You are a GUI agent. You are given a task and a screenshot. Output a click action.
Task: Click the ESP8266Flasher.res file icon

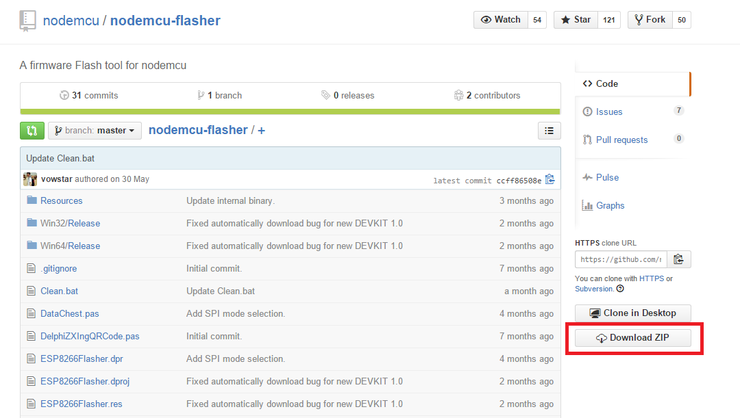(31, 404)
